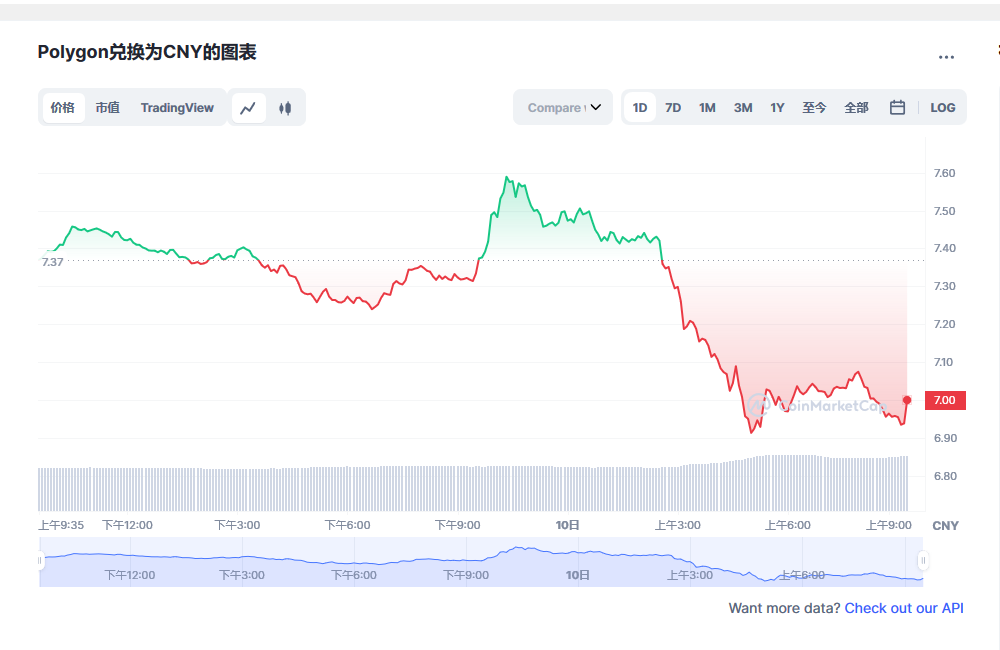Select the 1Y time range
Screen dimensions: 1000x650
pyautogui.click(x=777, y=108)
